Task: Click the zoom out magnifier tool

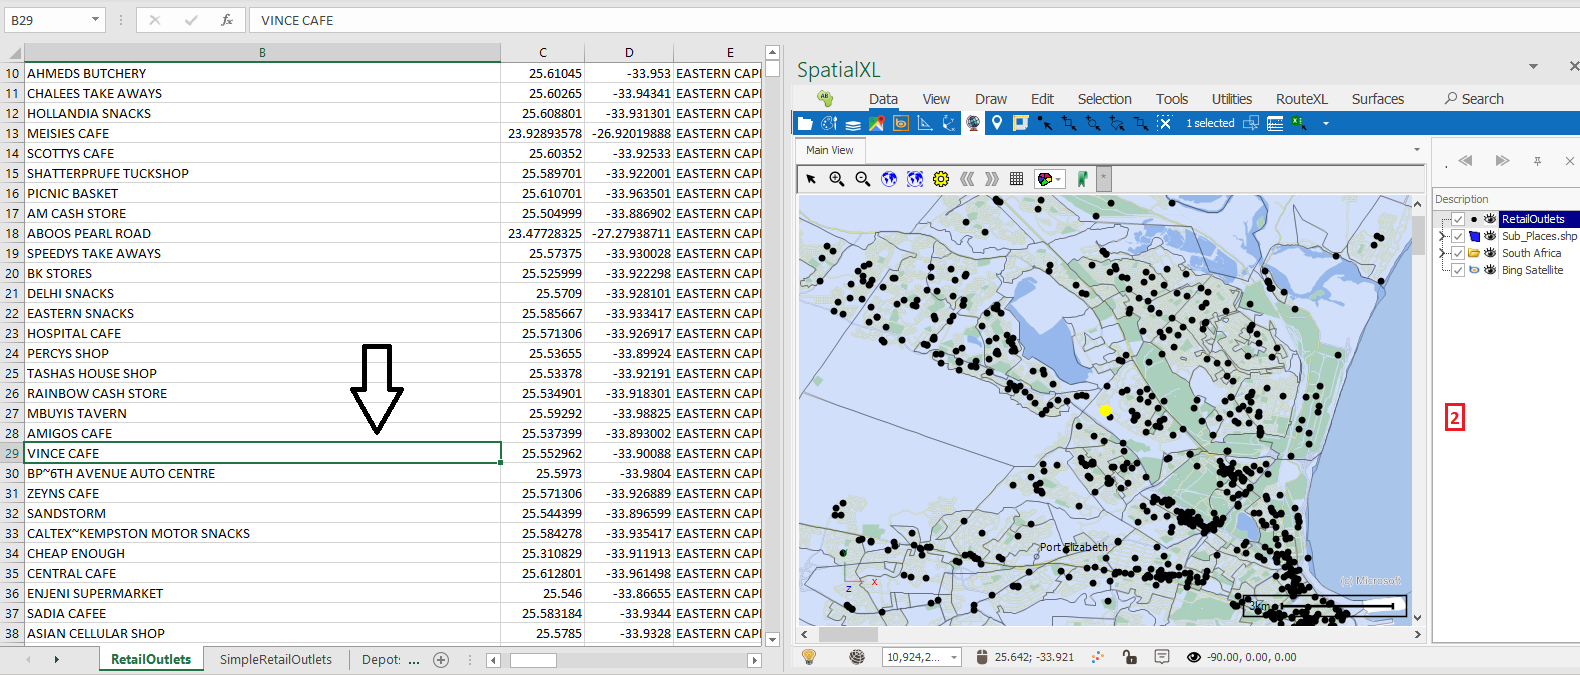Action: 862,179
